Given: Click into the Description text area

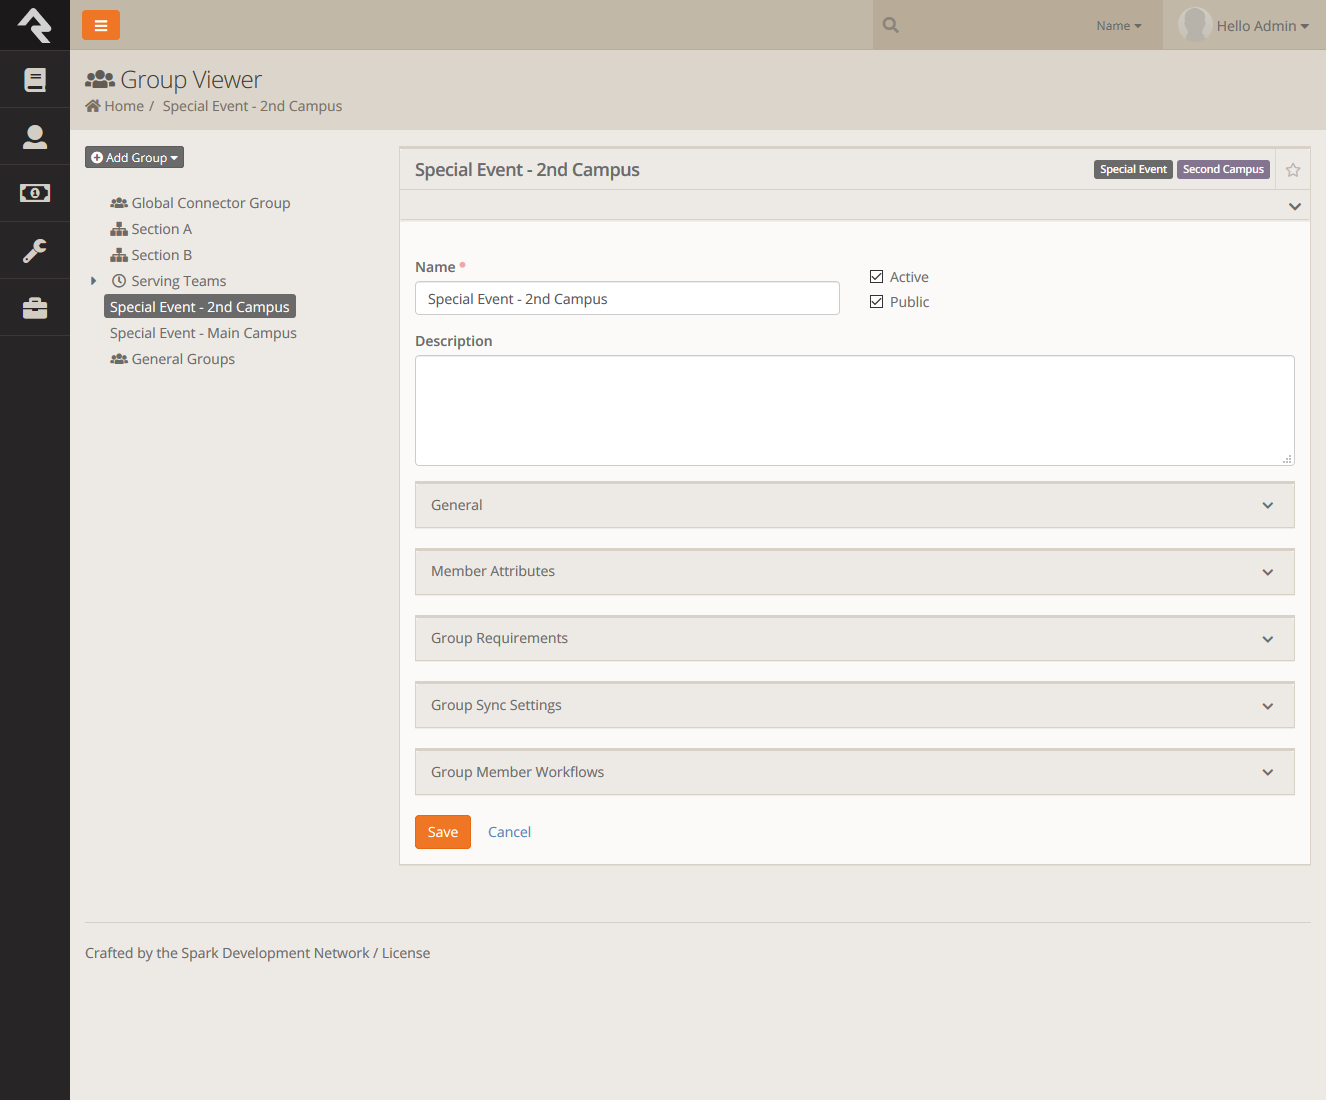Looking at the screenshot, I should (854, 410).
